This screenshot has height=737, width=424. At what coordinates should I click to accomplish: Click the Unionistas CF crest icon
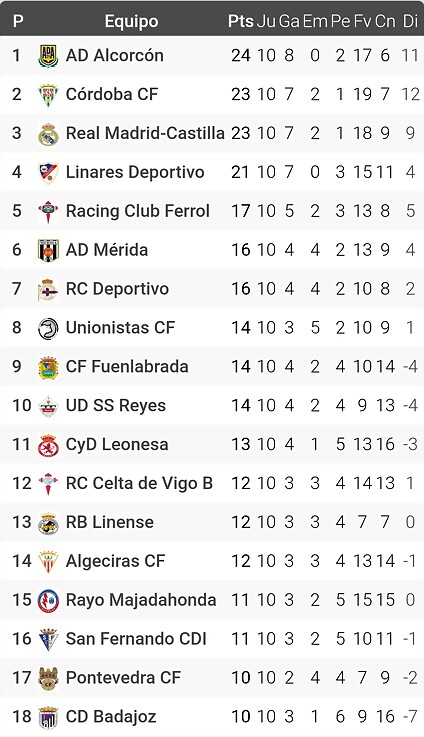tap(48, 329)
